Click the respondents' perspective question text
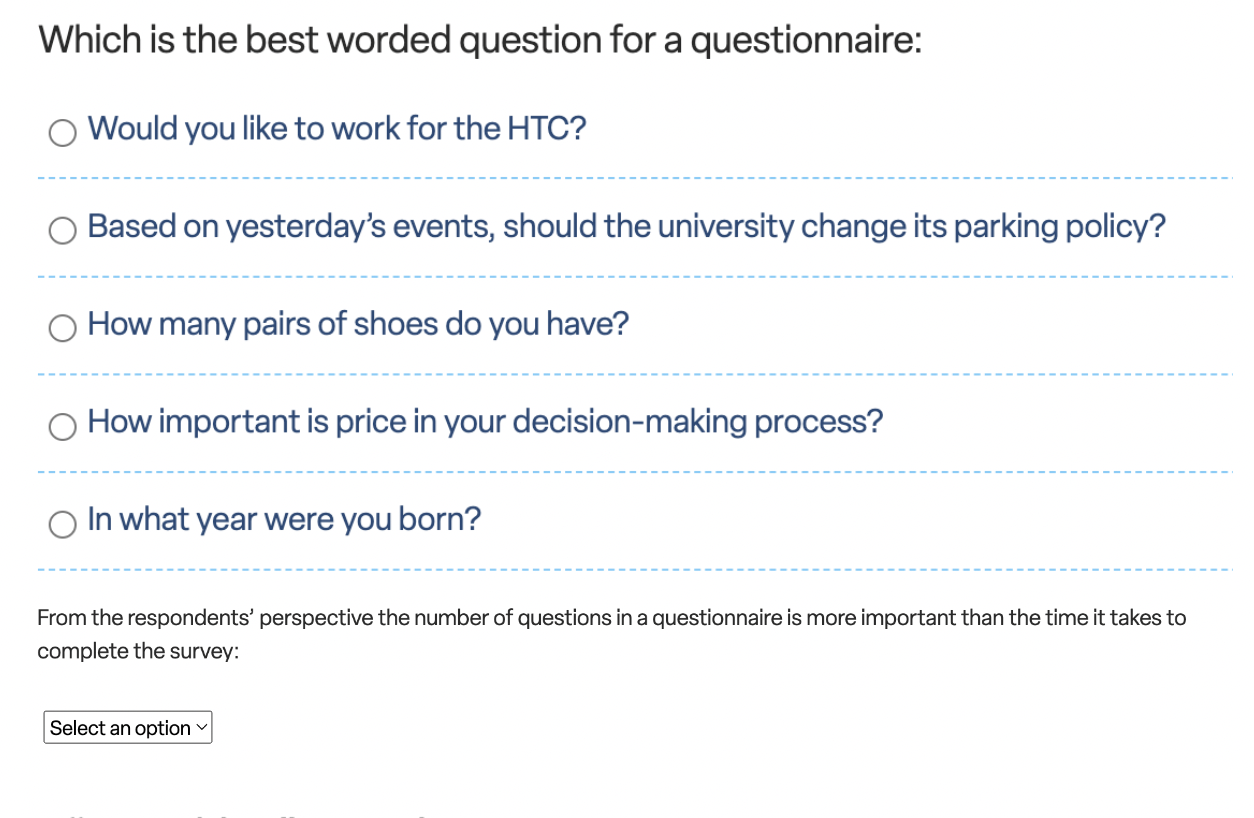1254x818 pixels. [611, 633]
